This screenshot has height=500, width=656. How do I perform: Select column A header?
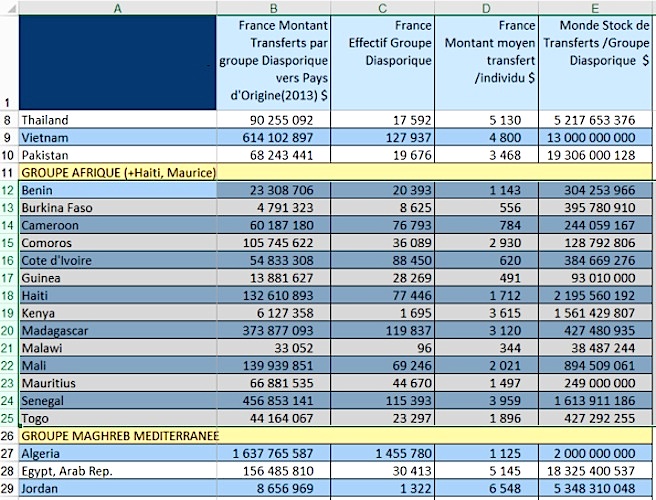point(117,8)
